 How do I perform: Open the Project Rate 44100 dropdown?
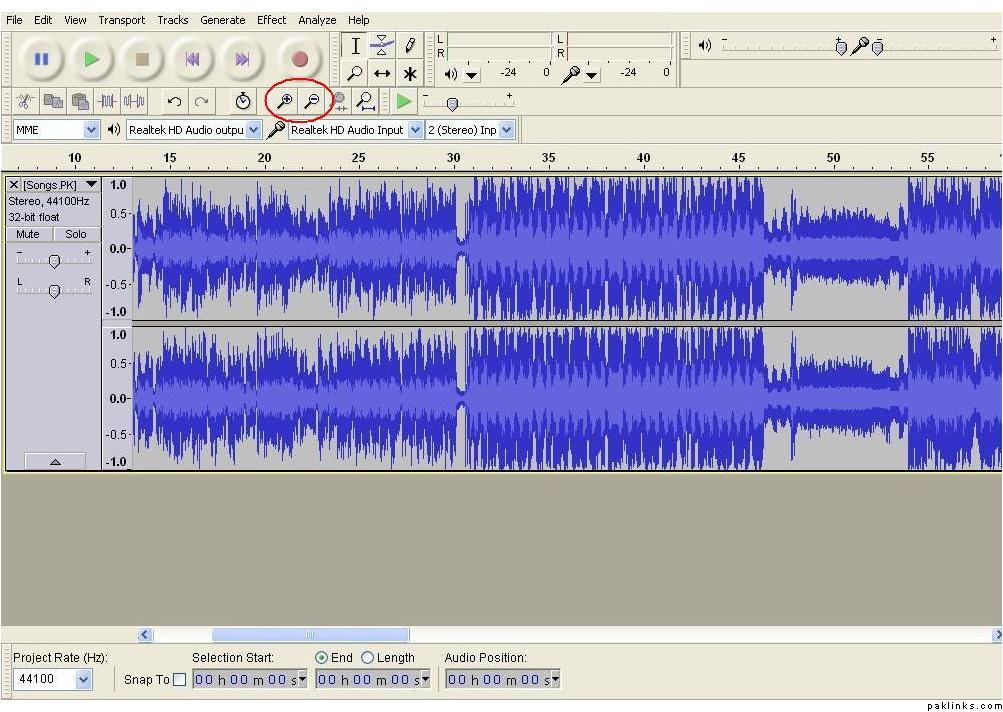[83, 680]
